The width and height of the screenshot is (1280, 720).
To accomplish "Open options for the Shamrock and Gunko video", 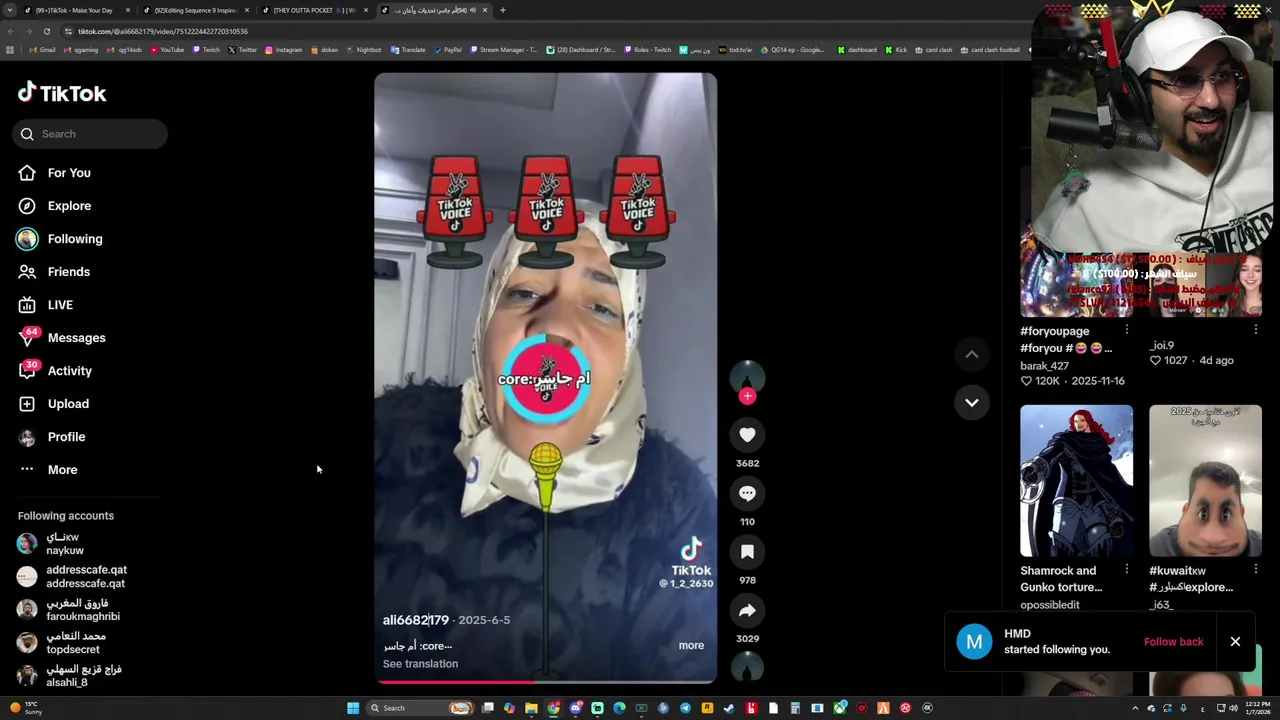I will [1126, 570].
